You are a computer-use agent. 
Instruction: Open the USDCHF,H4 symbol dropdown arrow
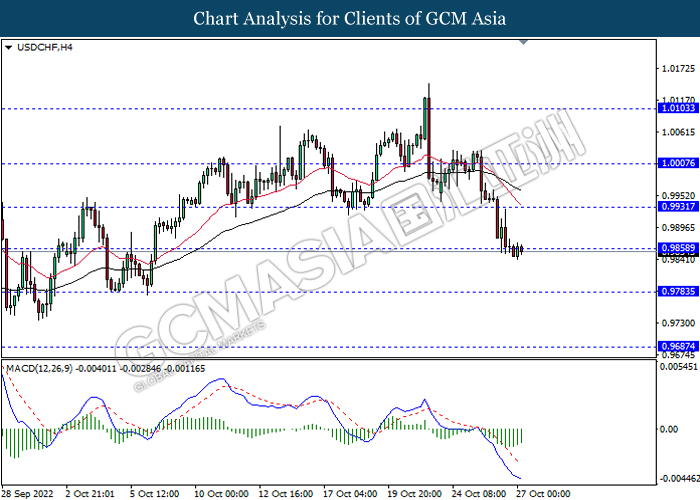[8, 48]
